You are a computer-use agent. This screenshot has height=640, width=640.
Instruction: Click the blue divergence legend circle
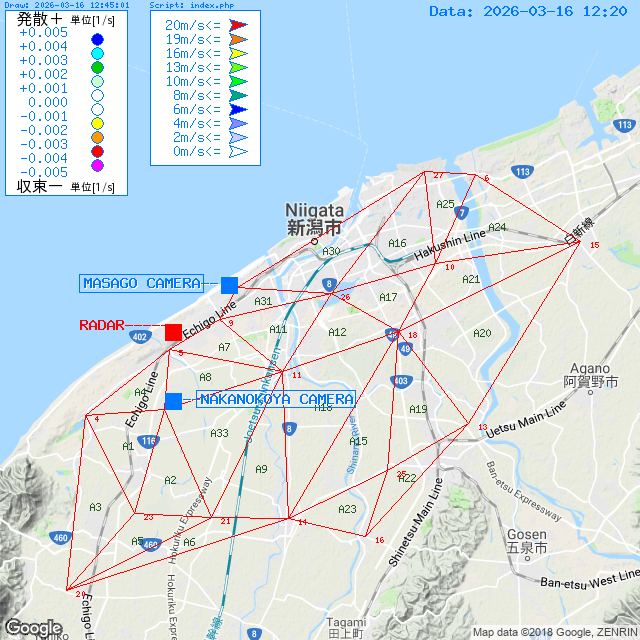[x=97, y=39]
